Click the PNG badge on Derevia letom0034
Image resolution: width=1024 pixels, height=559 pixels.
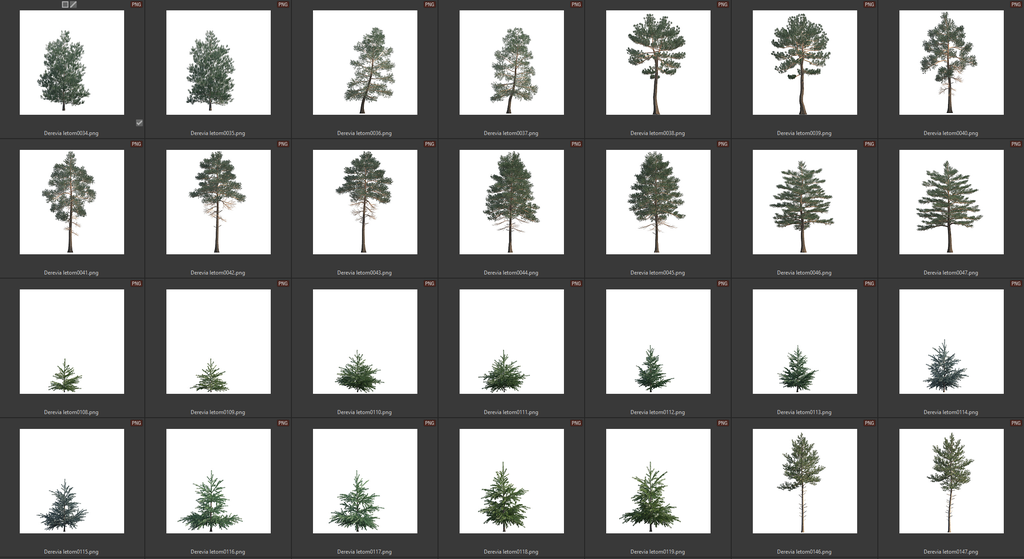click(x=136, y=5)
